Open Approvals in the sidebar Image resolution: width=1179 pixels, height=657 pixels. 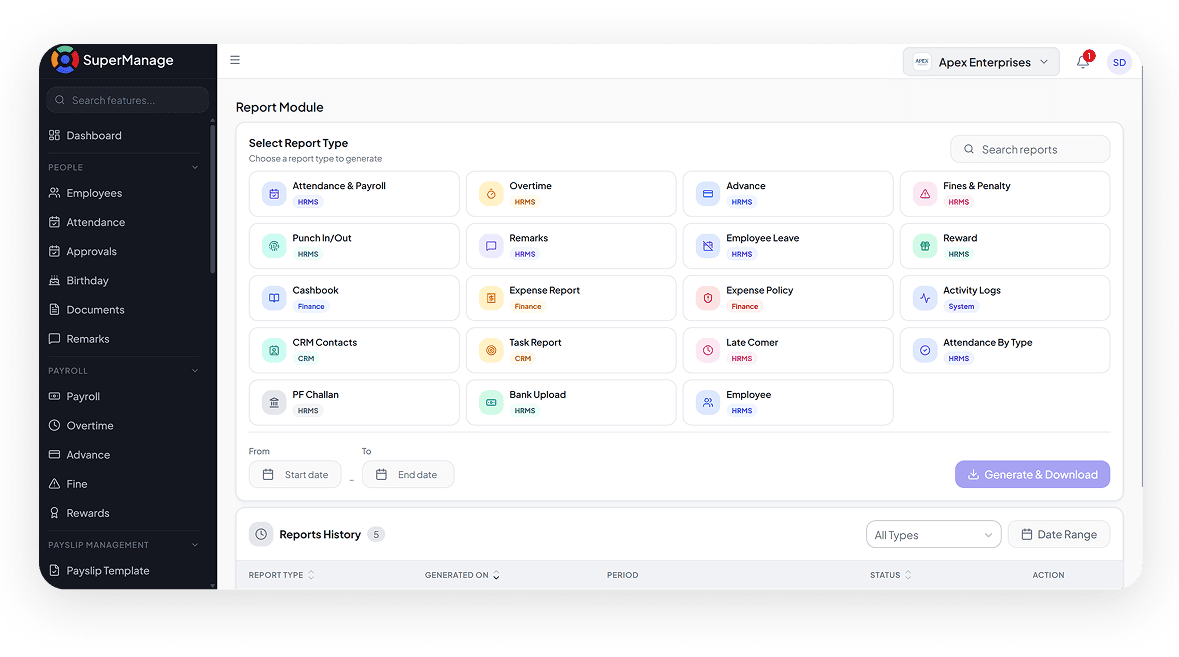pos(83,252)
